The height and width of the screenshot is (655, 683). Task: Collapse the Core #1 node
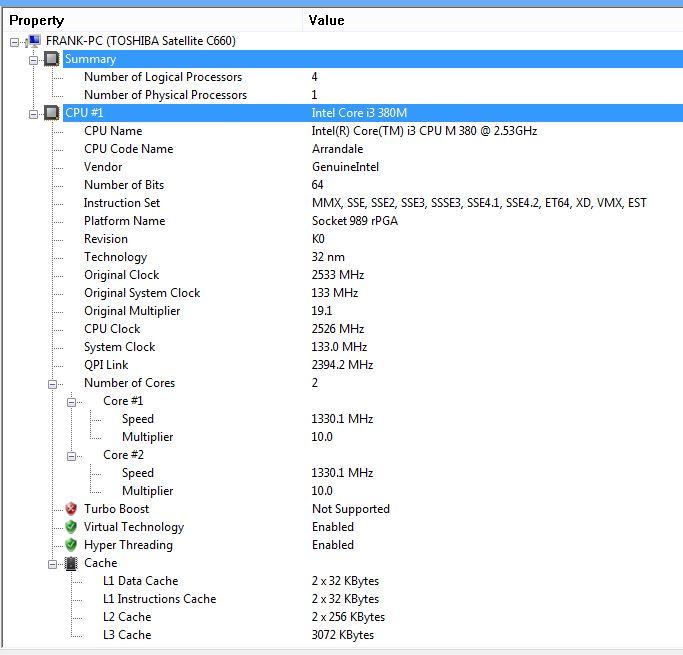(x=71, y=402)
